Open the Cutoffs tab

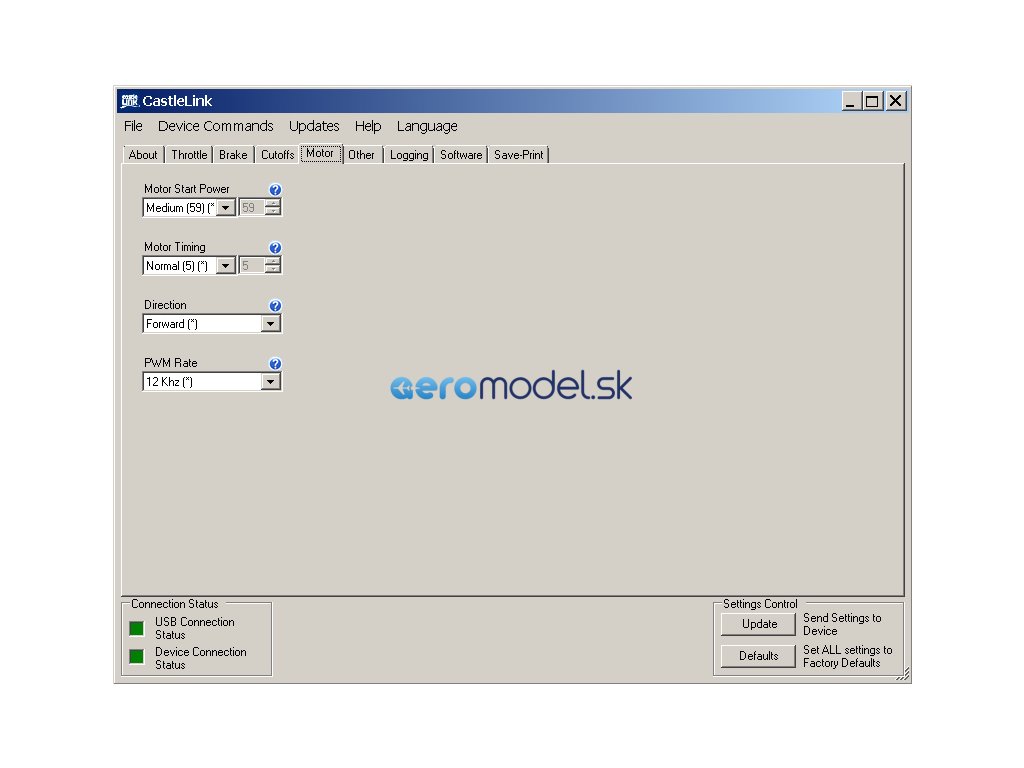[277, 155]
